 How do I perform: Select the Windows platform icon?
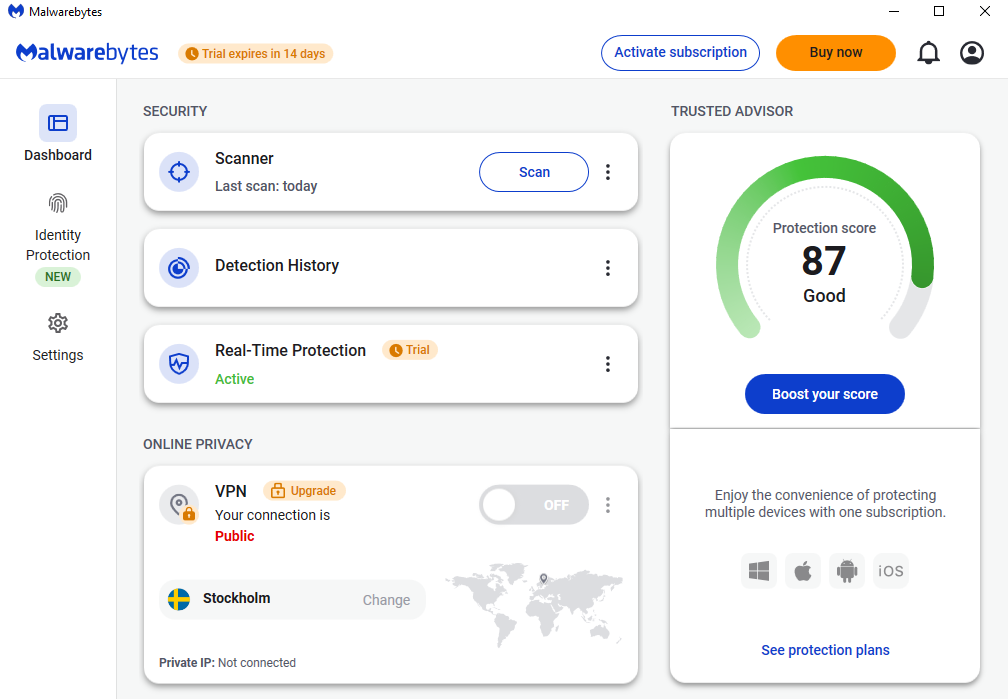coord(759,570)
